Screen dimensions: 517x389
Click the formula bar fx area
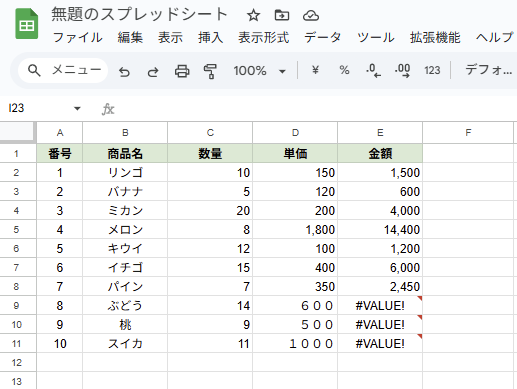click(x=108, y=109)
